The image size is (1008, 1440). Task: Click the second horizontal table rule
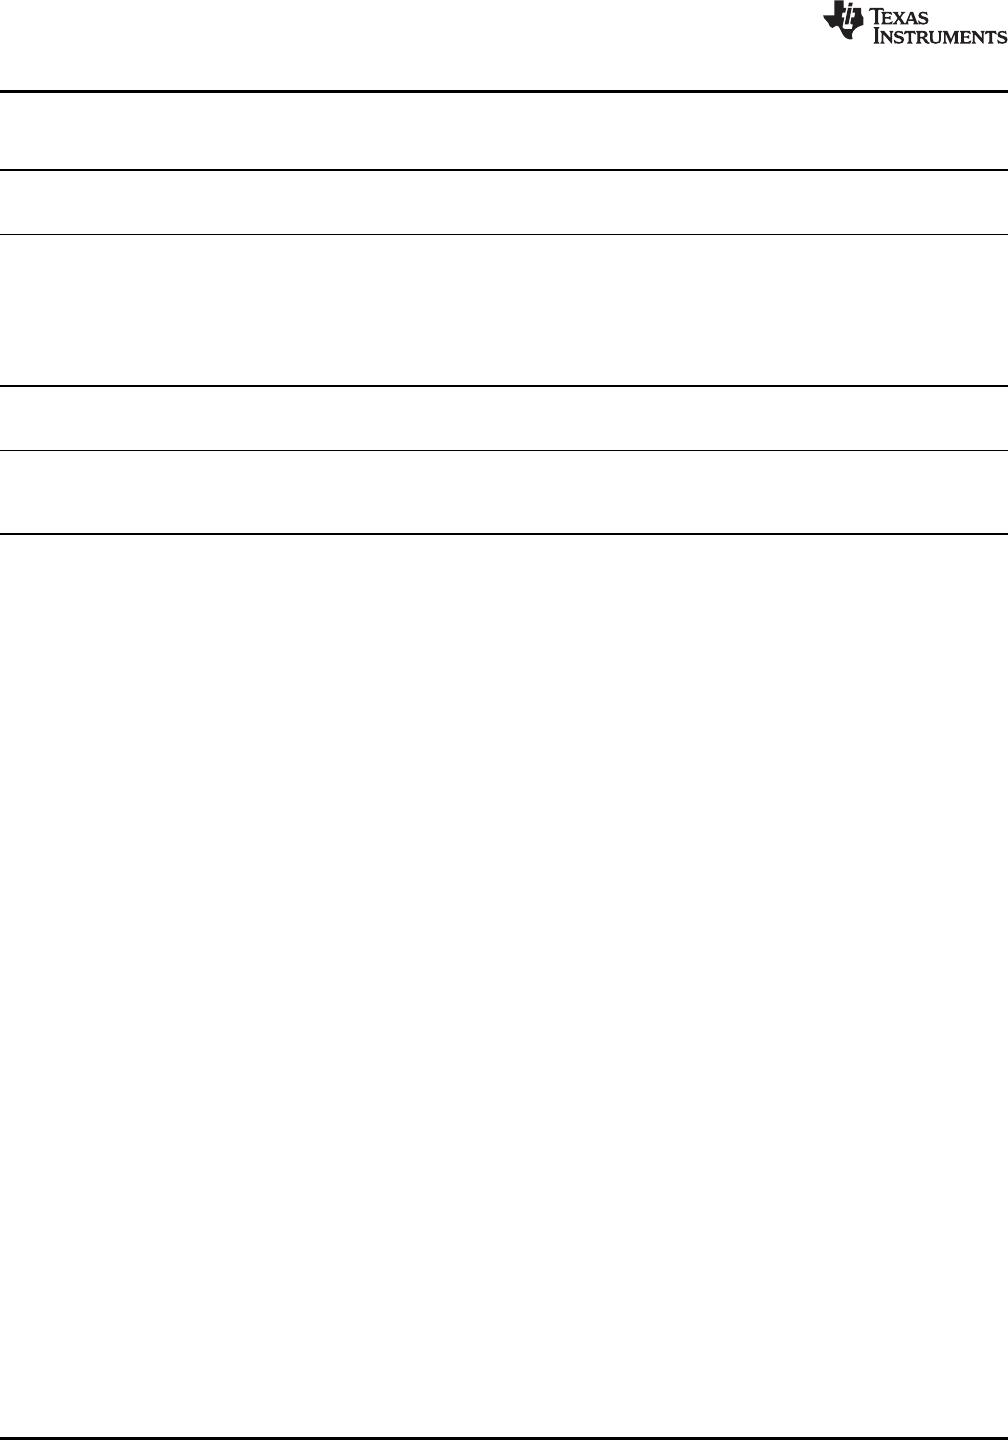point(504,170)
